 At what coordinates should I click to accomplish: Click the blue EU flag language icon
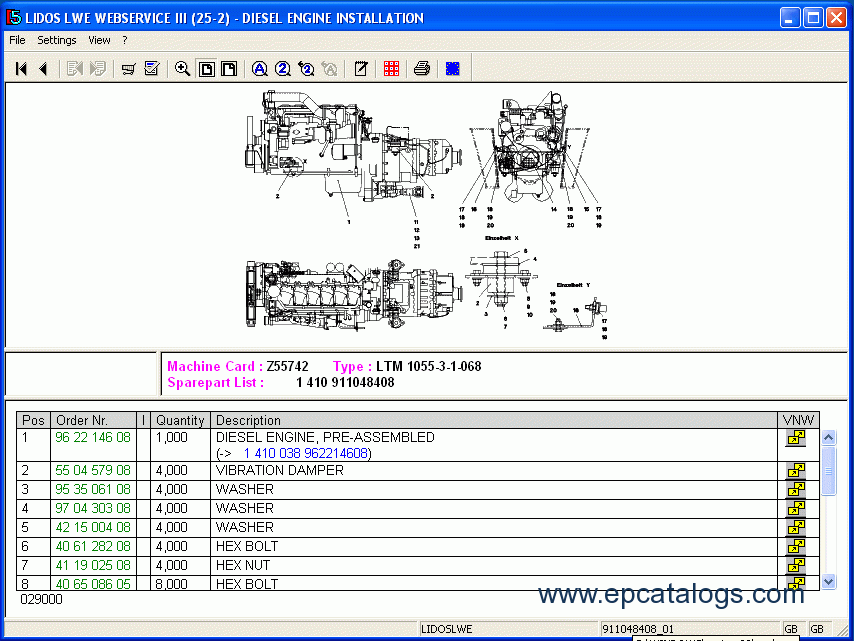[453, 69]
